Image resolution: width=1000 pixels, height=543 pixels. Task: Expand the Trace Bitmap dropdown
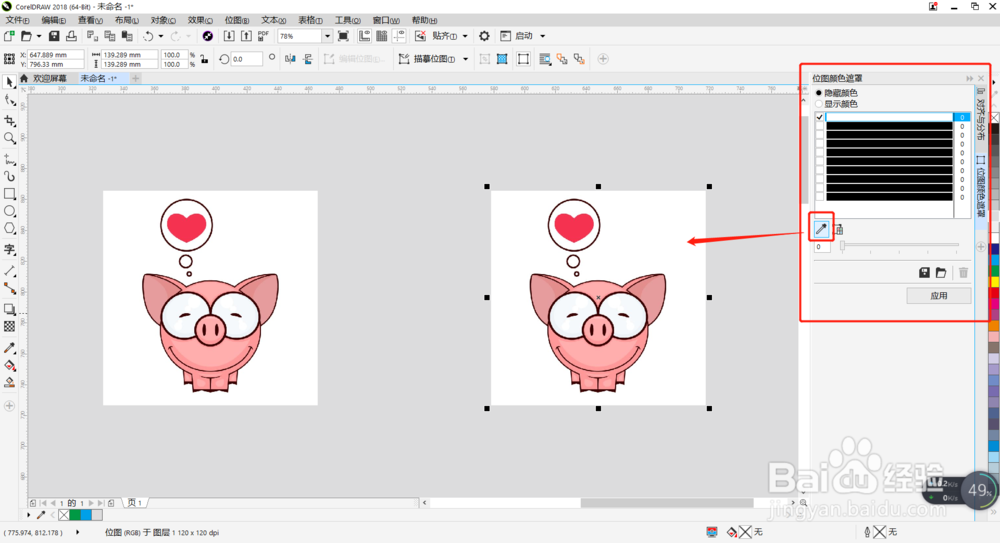point(466,59)
